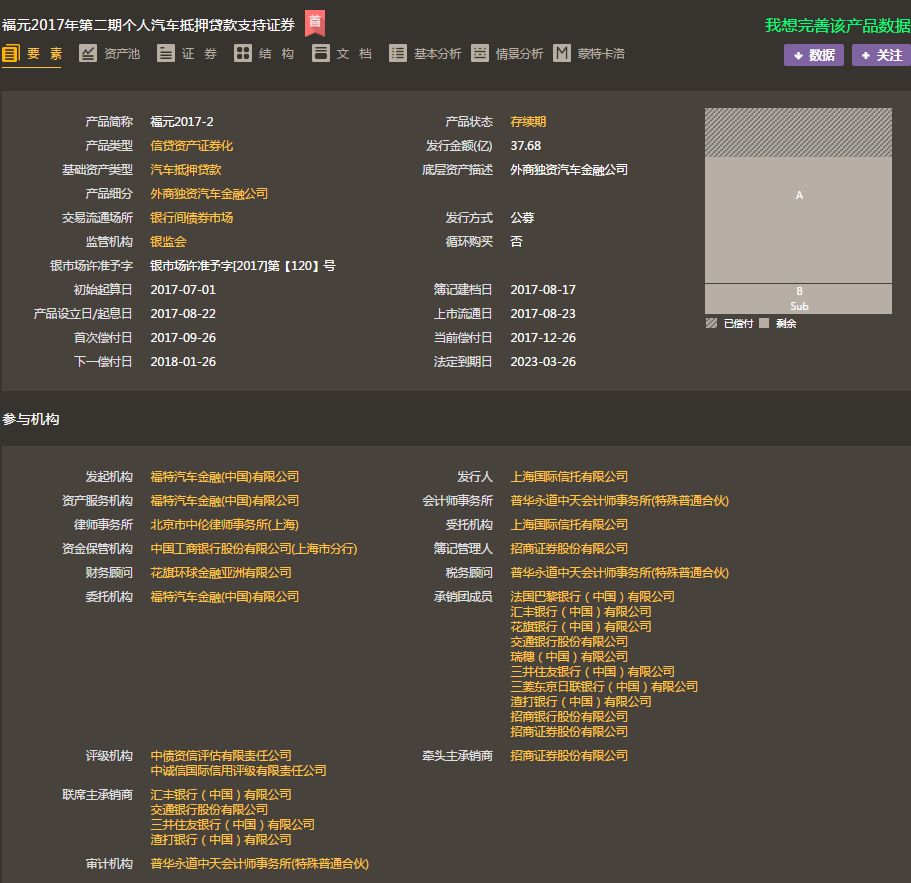
Task: Click the 文档 archive icon
Action: click(x=321, y=53)
